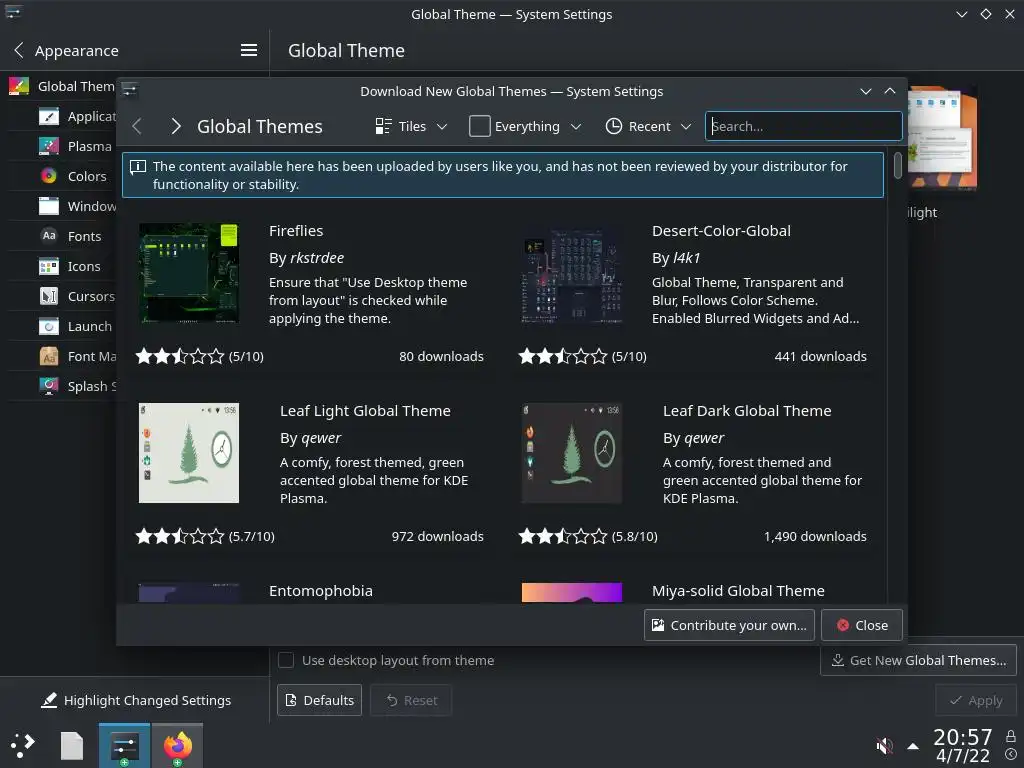Click the Window Decorations sidebar icon
This screenshot has width=1024, height=768.
point(49,206)
